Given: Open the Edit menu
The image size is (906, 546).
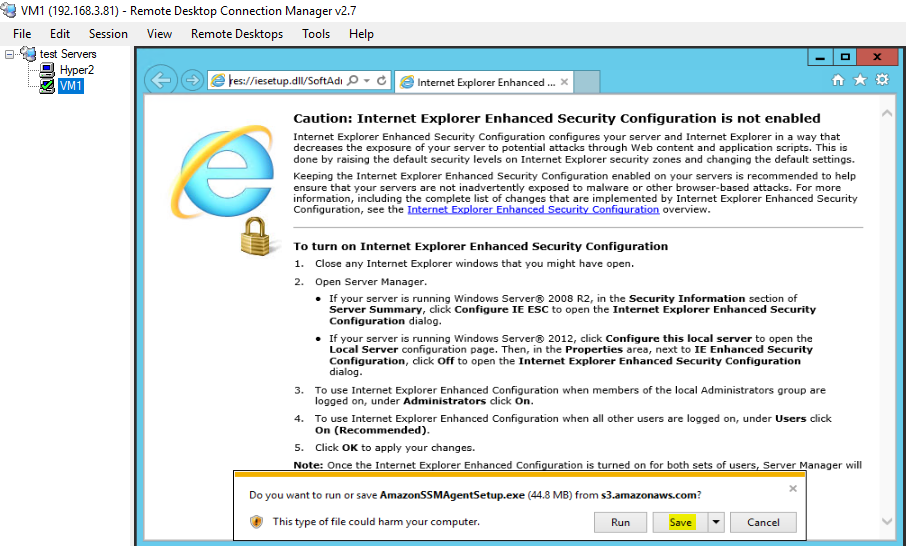Looking at the screenshot, I should tap(60, 34).
